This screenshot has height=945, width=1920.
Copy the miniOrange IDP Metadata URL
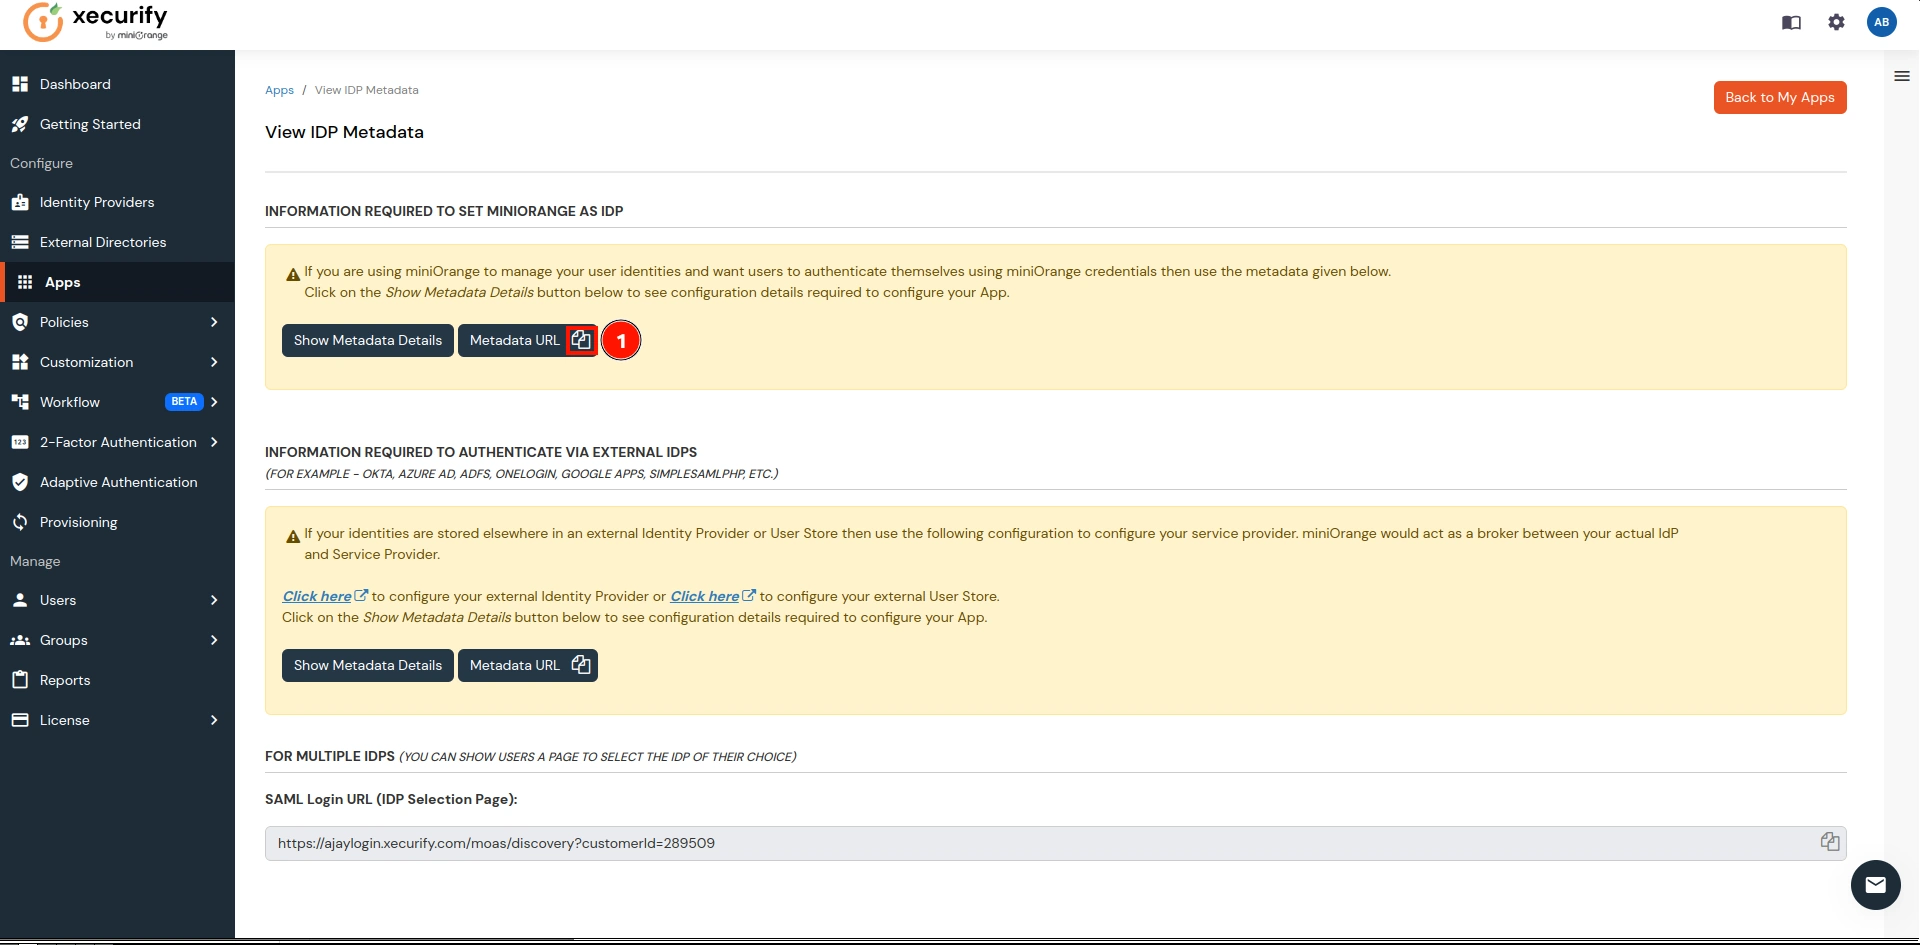point(581,341)
